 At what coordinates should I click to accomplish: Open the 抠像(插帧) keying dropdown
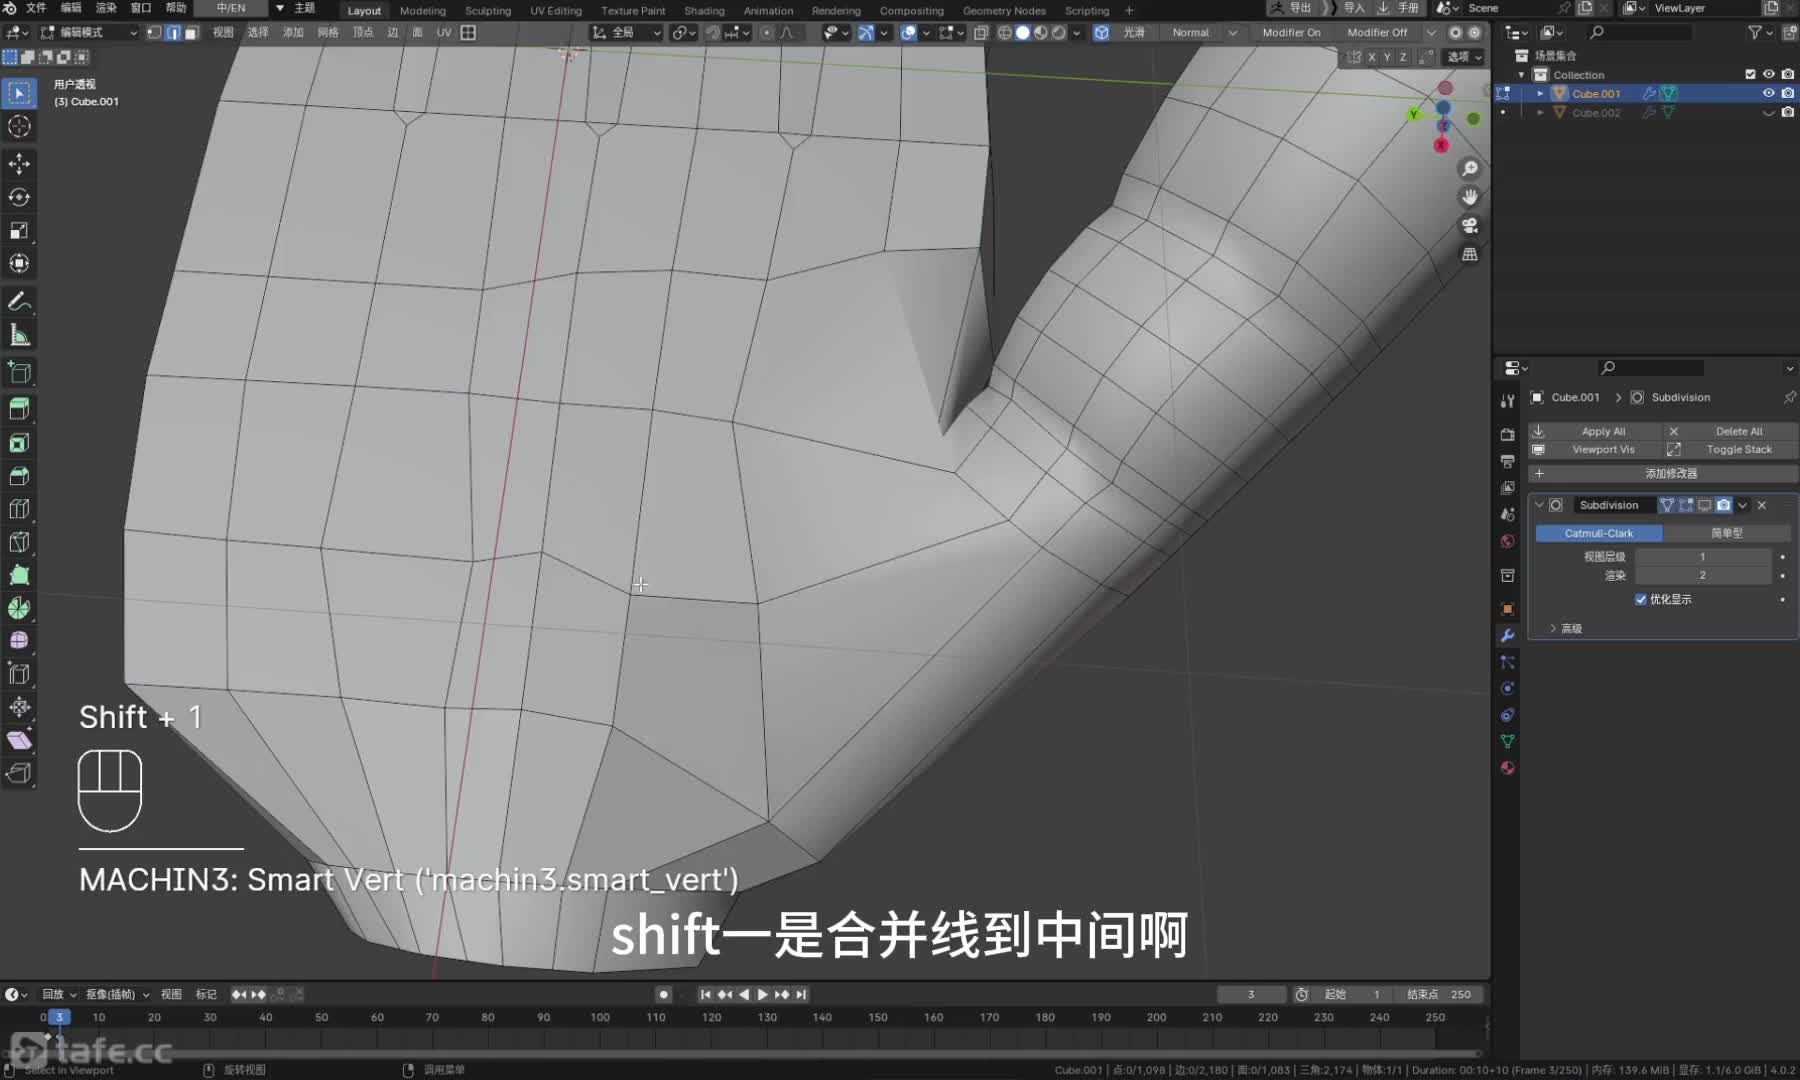tap(117, 994)
